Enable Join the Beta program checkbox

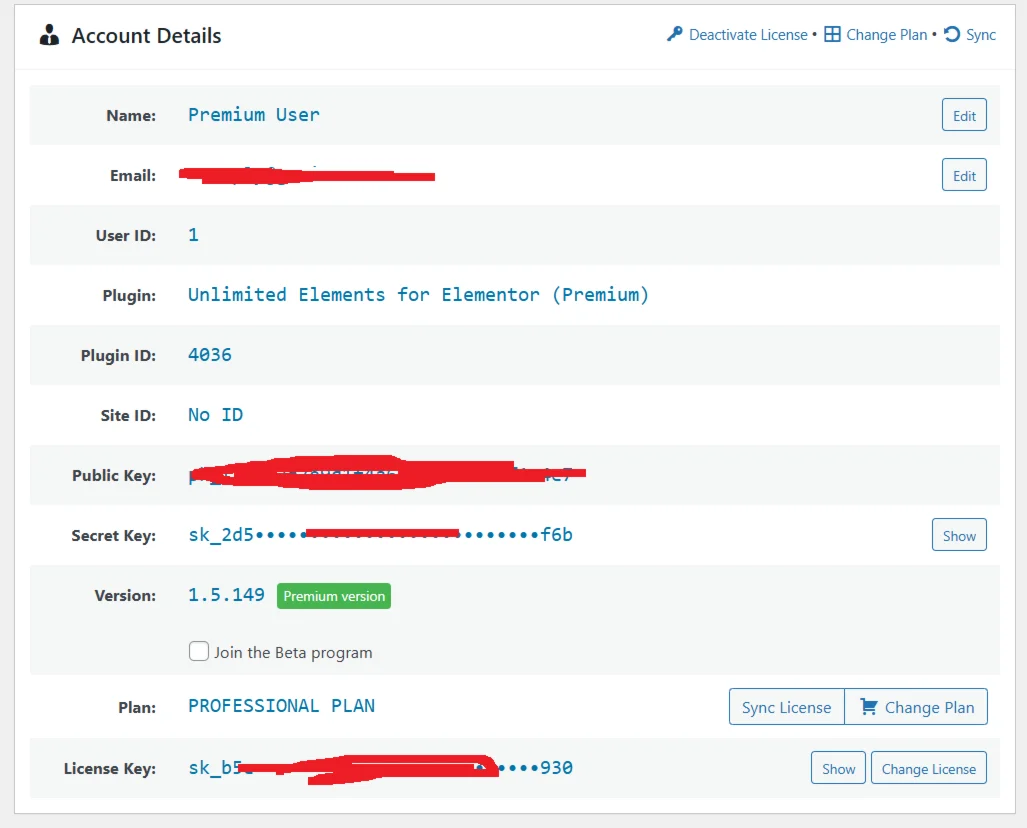(x=198, y=651)
